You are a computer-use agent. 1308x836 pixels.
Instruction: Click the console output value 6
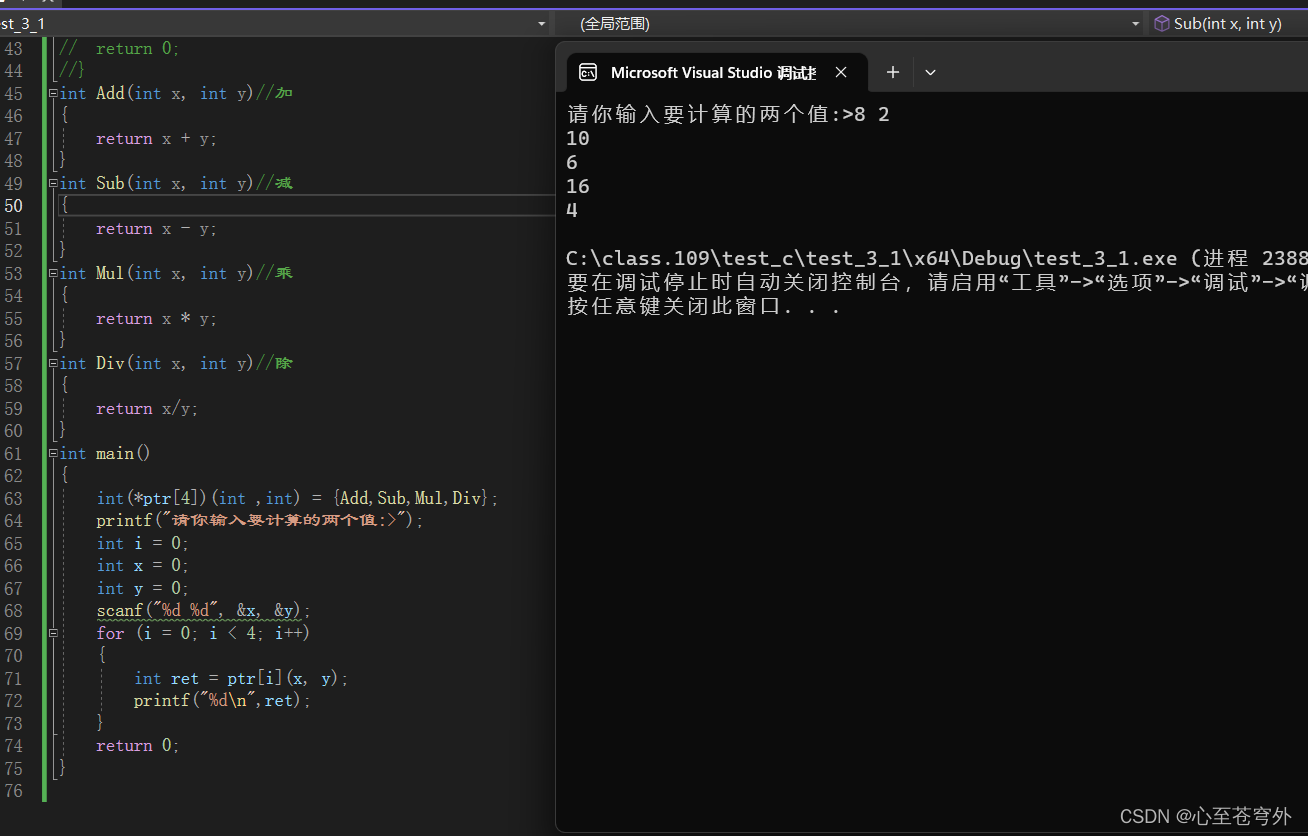click(x=572, y=162)
